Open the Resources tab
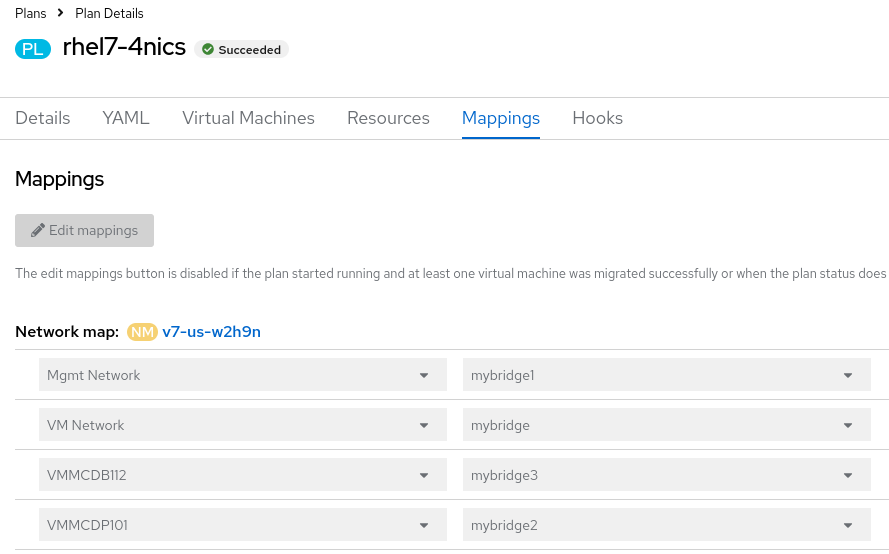This screenshot has height=554, width=889. 388,118
